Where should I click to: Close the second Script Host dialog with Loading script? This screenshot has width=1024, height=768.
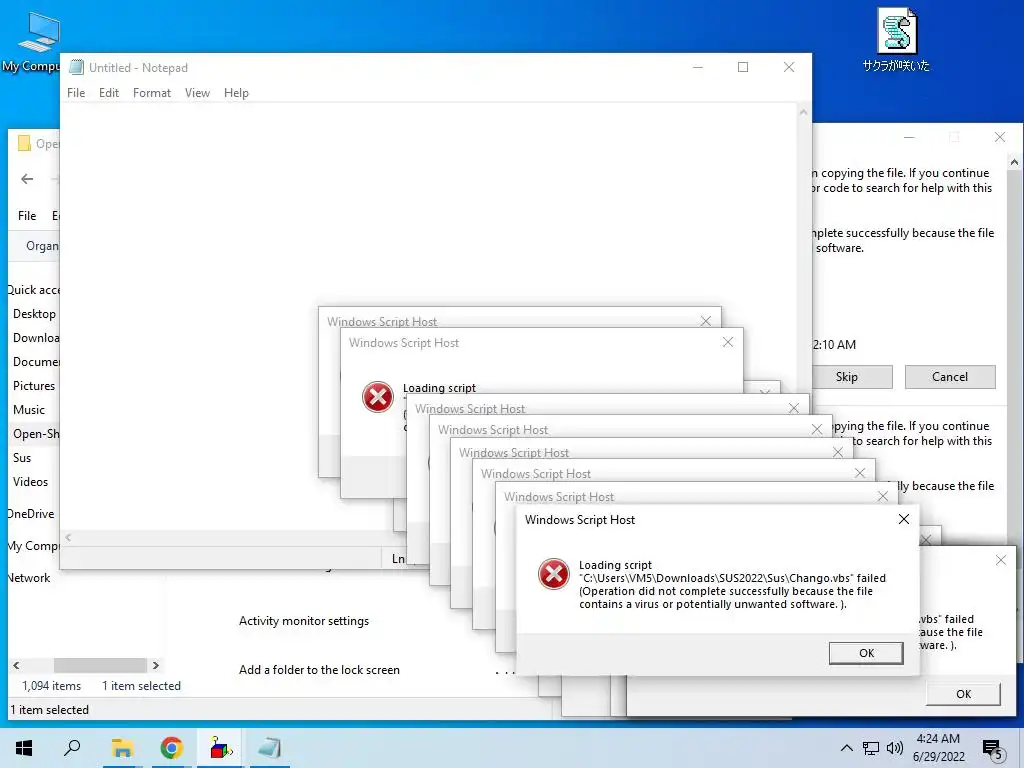click(x=728, y=342)
